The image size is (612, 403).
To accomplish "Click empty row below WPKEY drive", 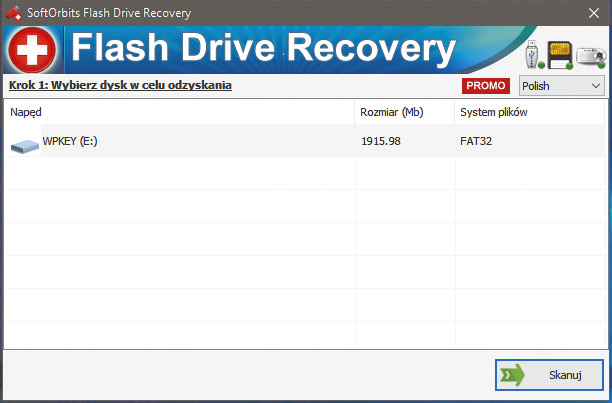I will tap(180, 175).
